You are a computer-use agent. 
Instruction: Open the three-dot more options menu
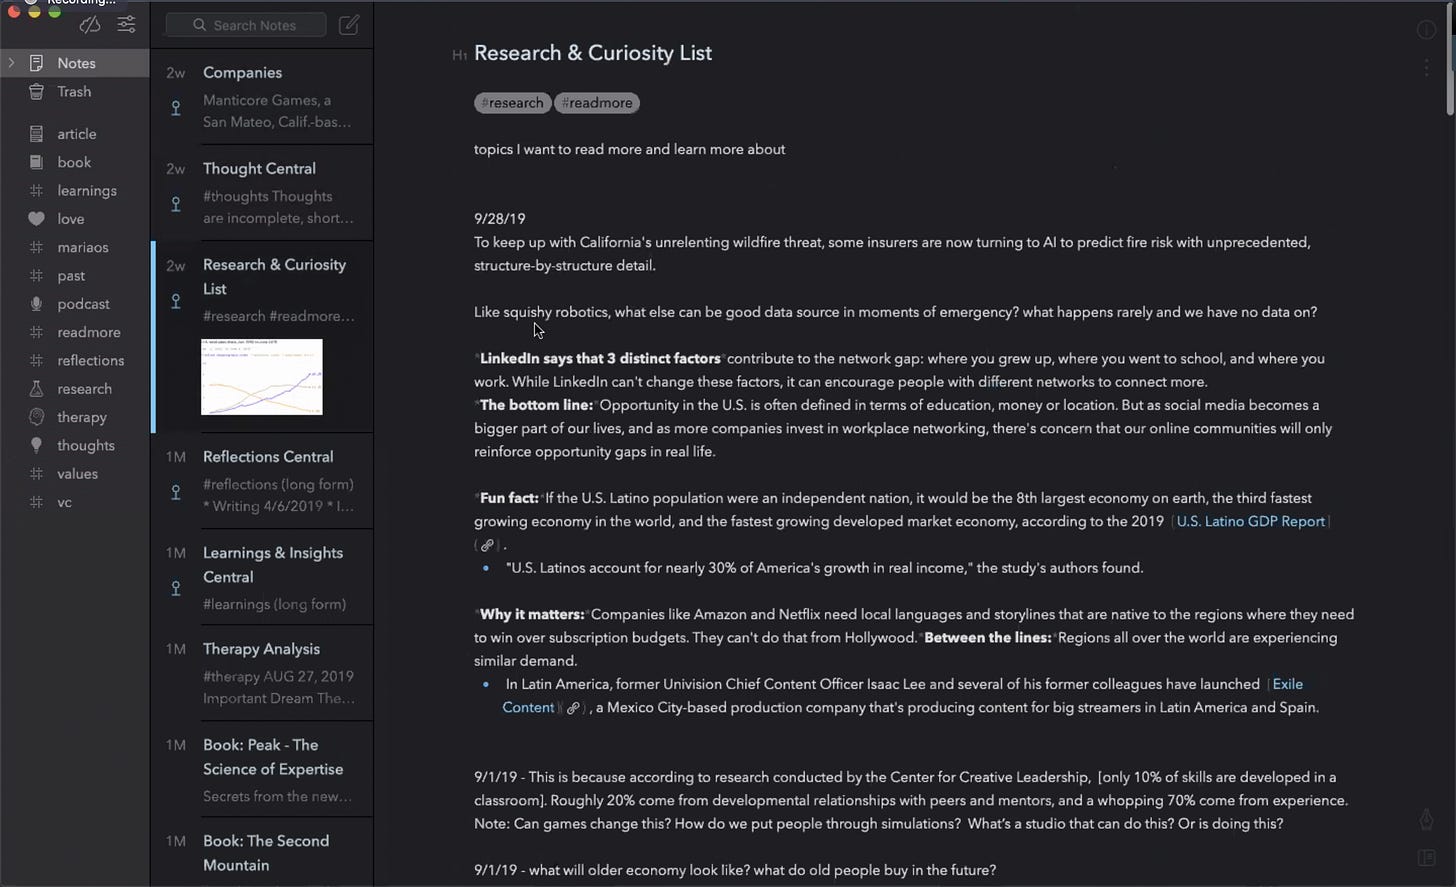click(1427, 67)
